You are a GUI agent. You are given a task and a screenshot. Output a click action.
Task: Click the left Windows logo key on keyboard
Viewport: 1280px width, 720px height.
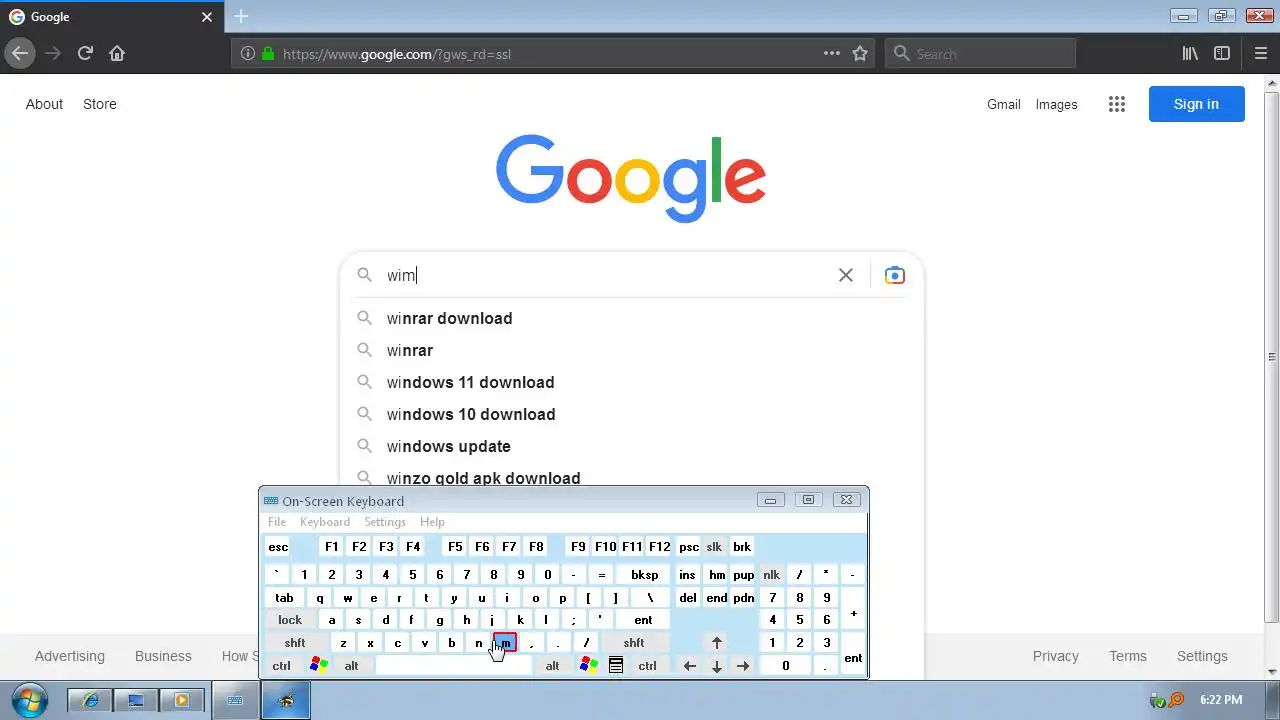318,665
